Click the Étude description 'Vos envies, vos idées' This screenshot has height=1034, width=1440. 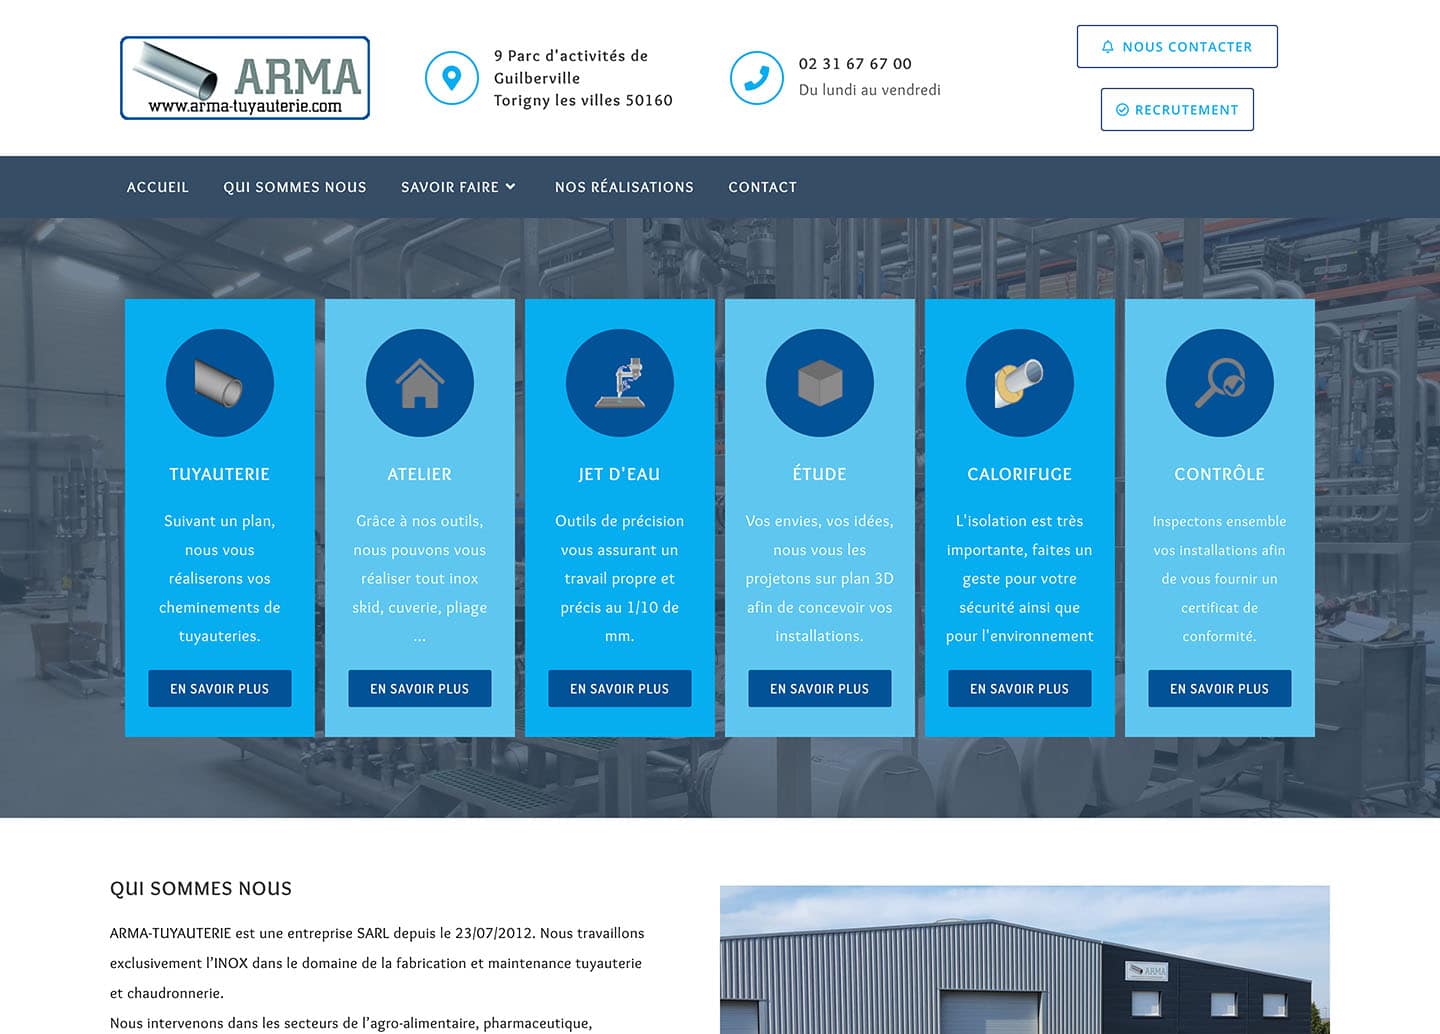click(x=820, y=578)
